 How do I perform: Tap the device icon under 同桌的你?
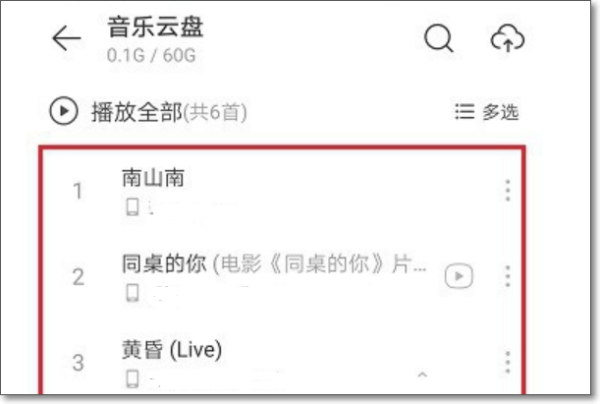(x=132, y=293)
